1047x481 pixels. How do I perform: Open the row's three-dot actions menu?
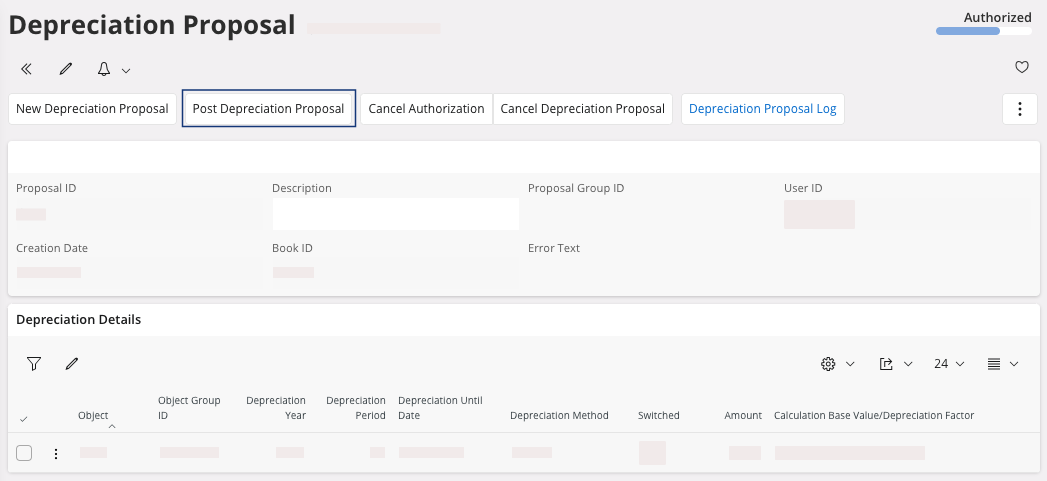tap(56, 453)
